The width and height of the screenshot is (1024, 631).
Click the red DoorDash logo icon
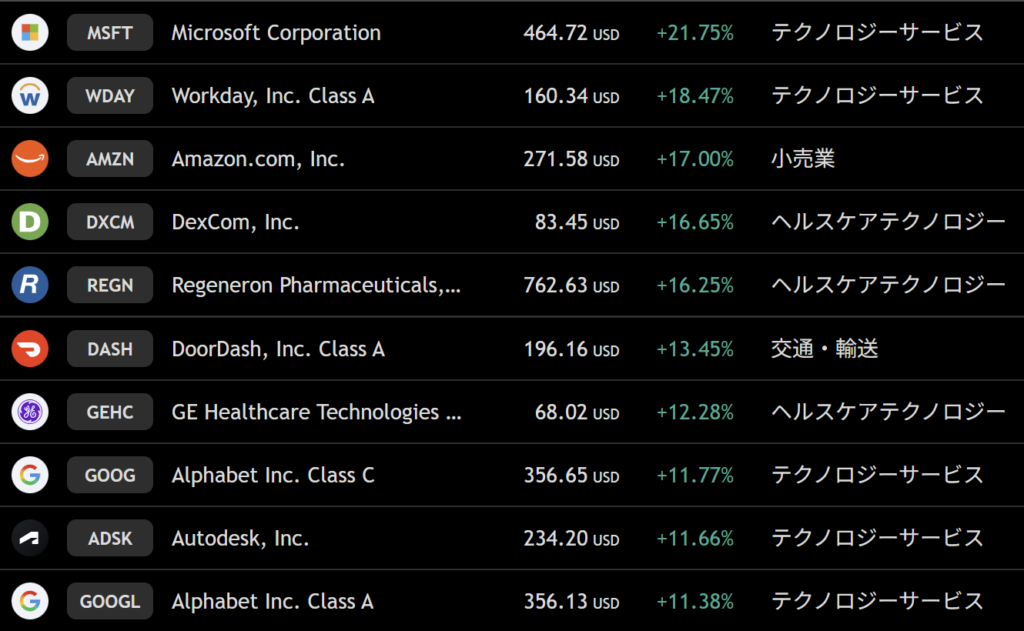tap(30, 349)
